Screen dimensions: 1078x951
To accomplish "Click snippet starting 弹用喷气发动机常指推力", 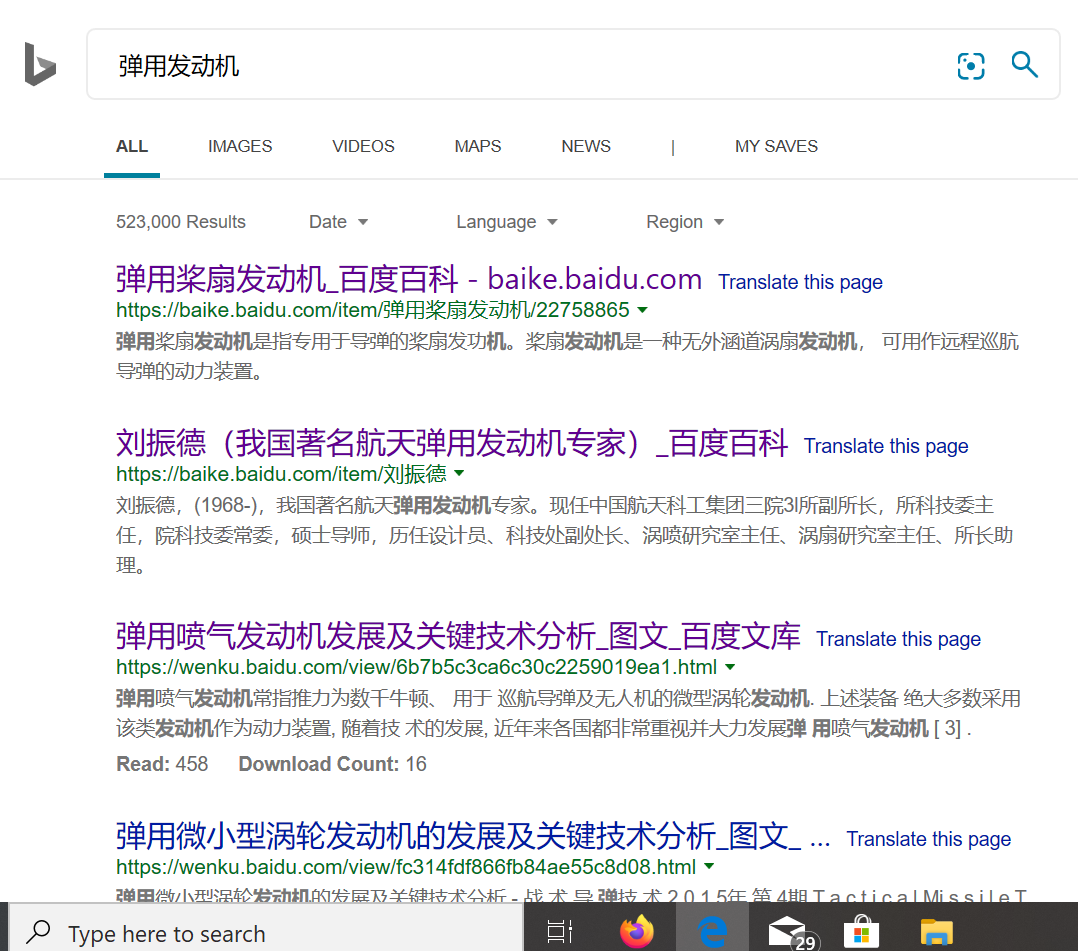I will click(x=569, y=713).
